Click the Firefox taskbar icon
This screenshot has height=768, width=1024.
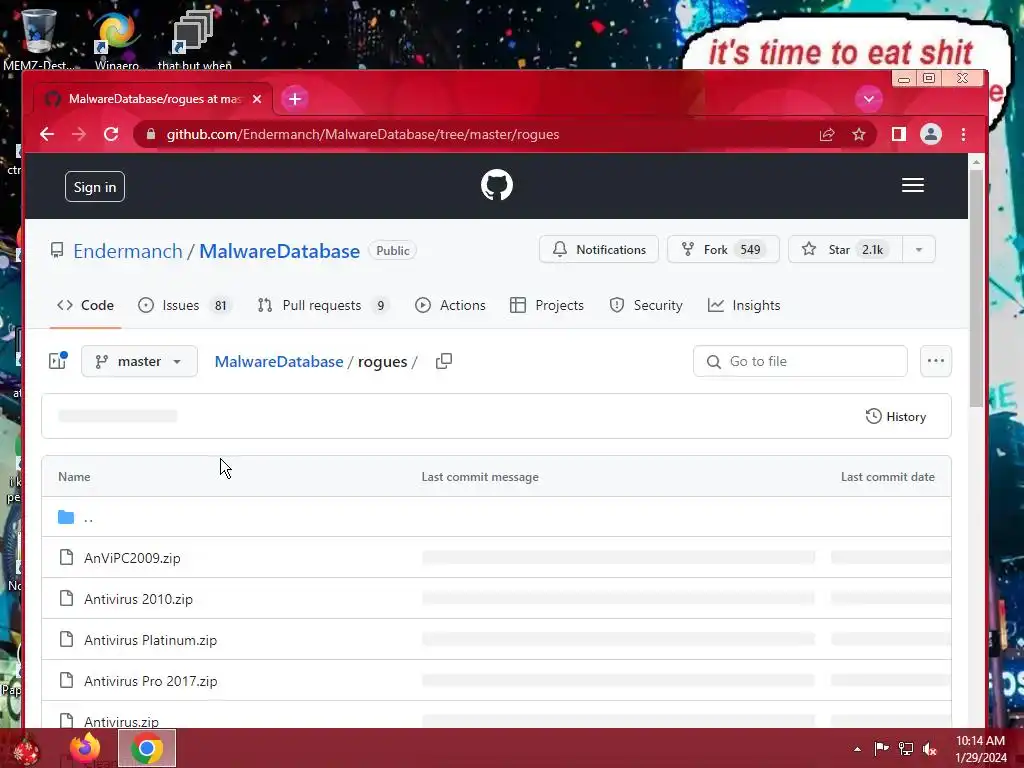tap(85, 748)
